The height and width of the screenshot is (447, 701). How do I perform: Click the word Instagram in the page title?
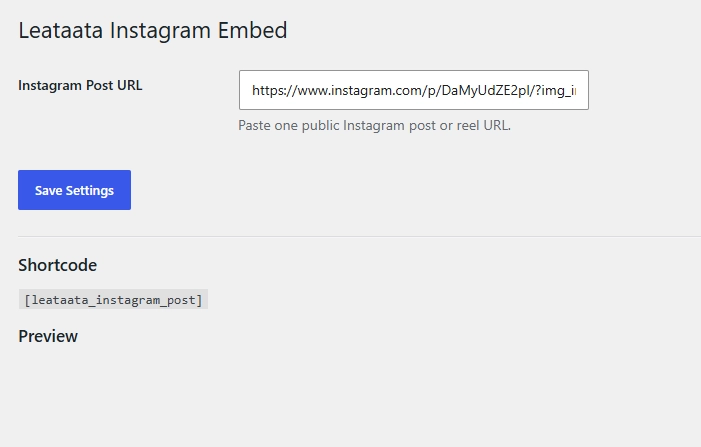160,31
